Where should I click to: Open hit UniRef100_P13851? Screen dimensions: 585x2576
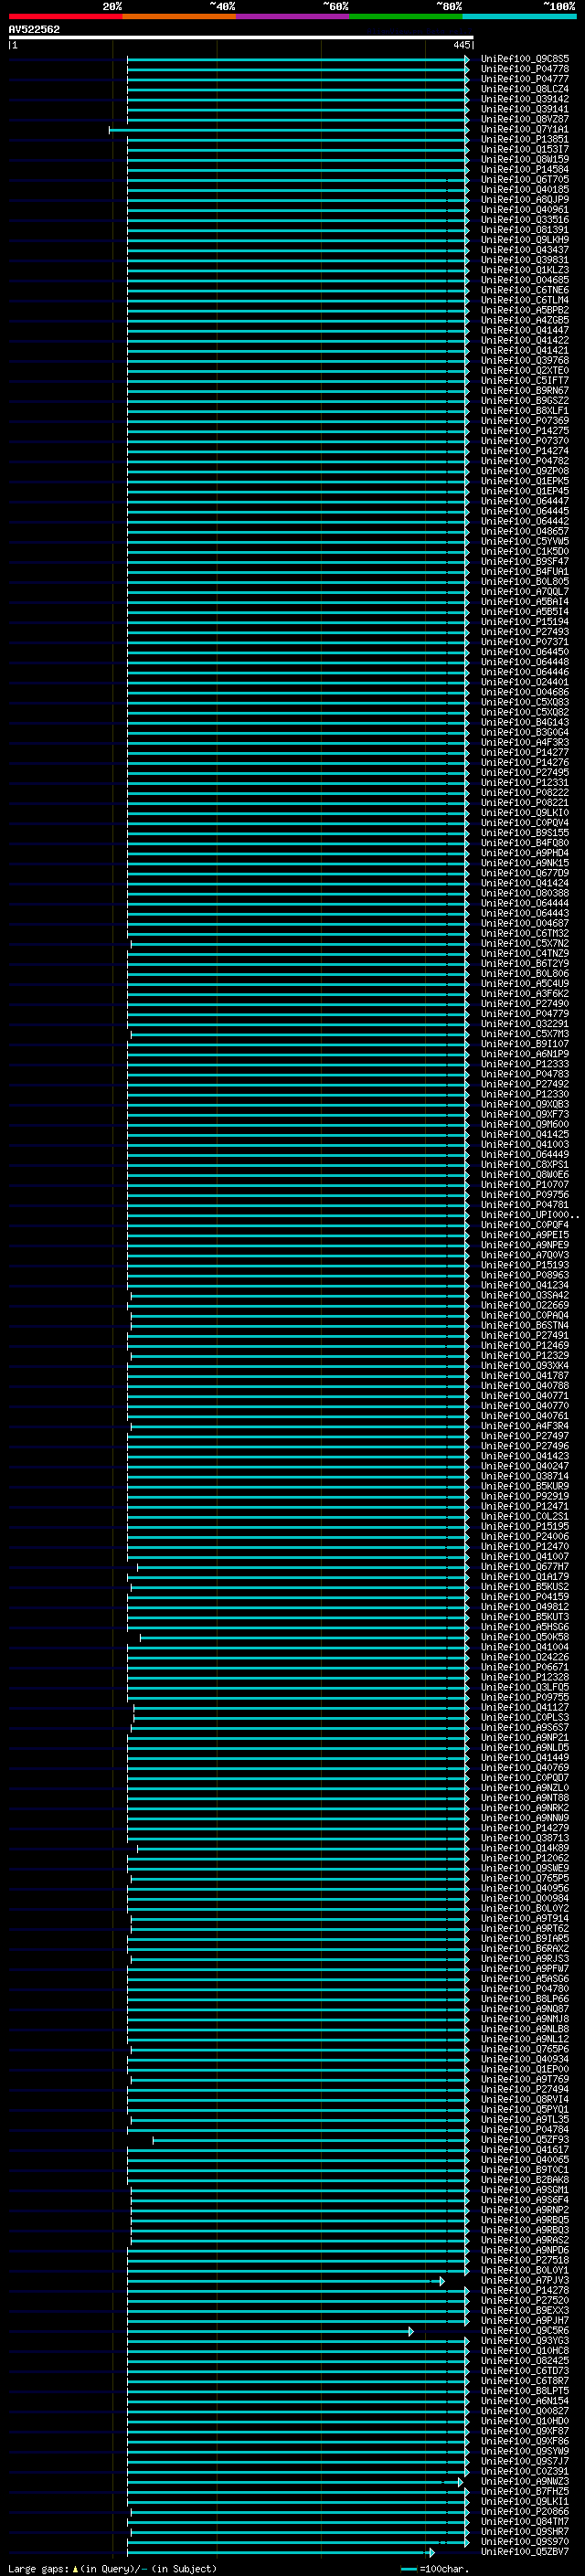tap(525, 140)
